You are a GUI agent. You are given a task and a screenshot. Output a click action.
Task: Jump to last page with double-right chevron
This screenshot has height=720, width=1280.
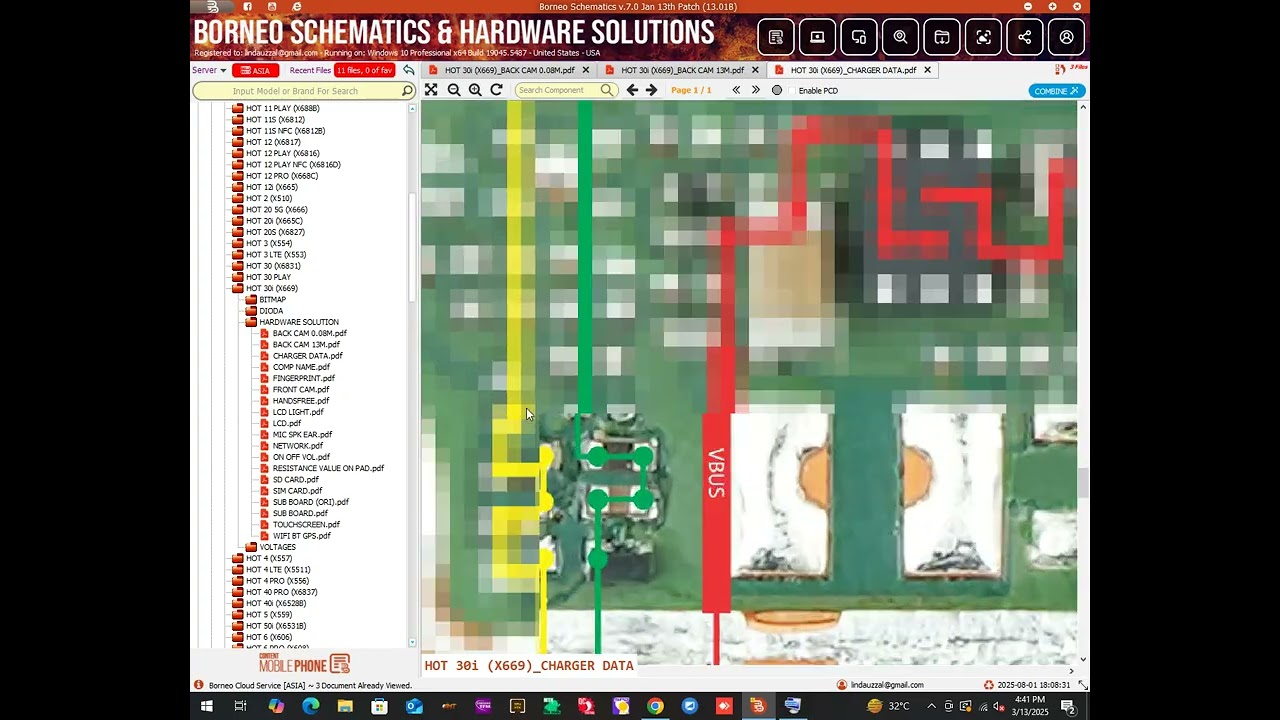click(x=756, y=90)
